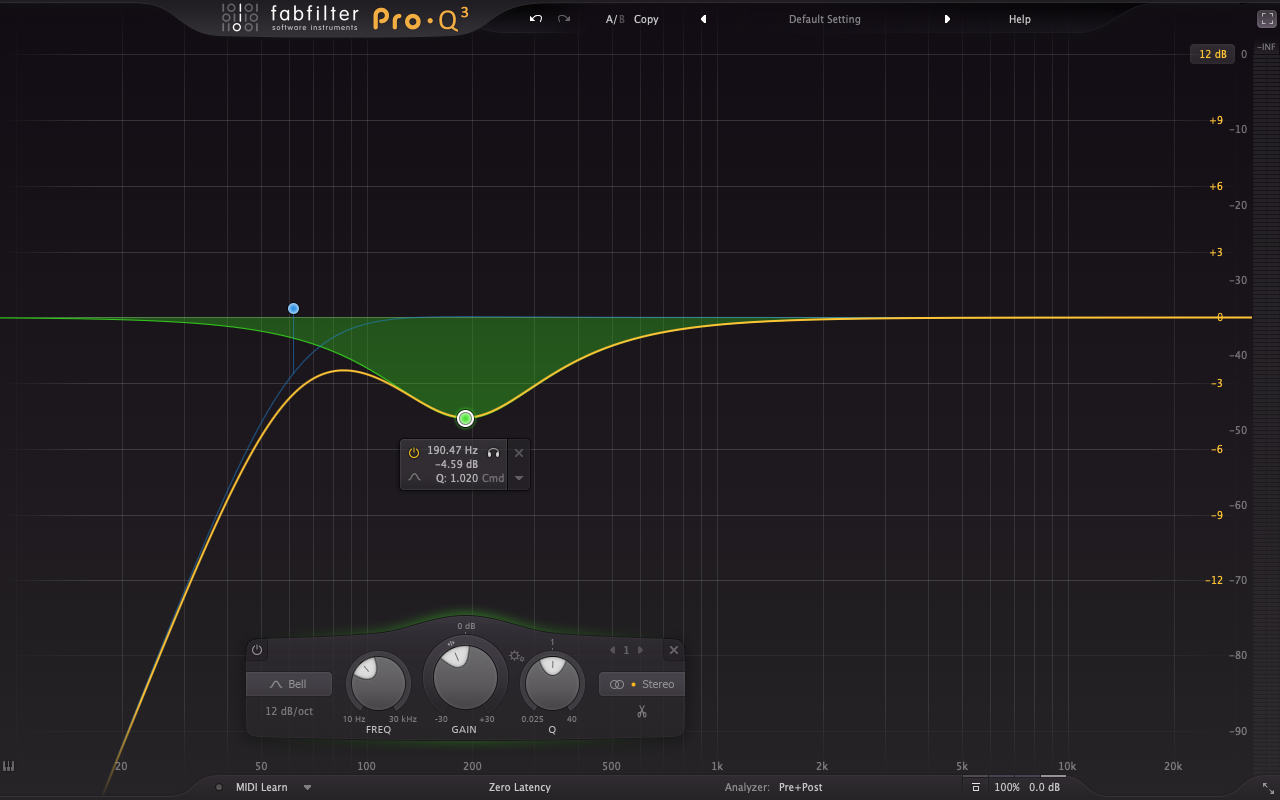Screen dimensions: 1280x800
Task: Click the GAIN knob
Action: tap(464, 677)
